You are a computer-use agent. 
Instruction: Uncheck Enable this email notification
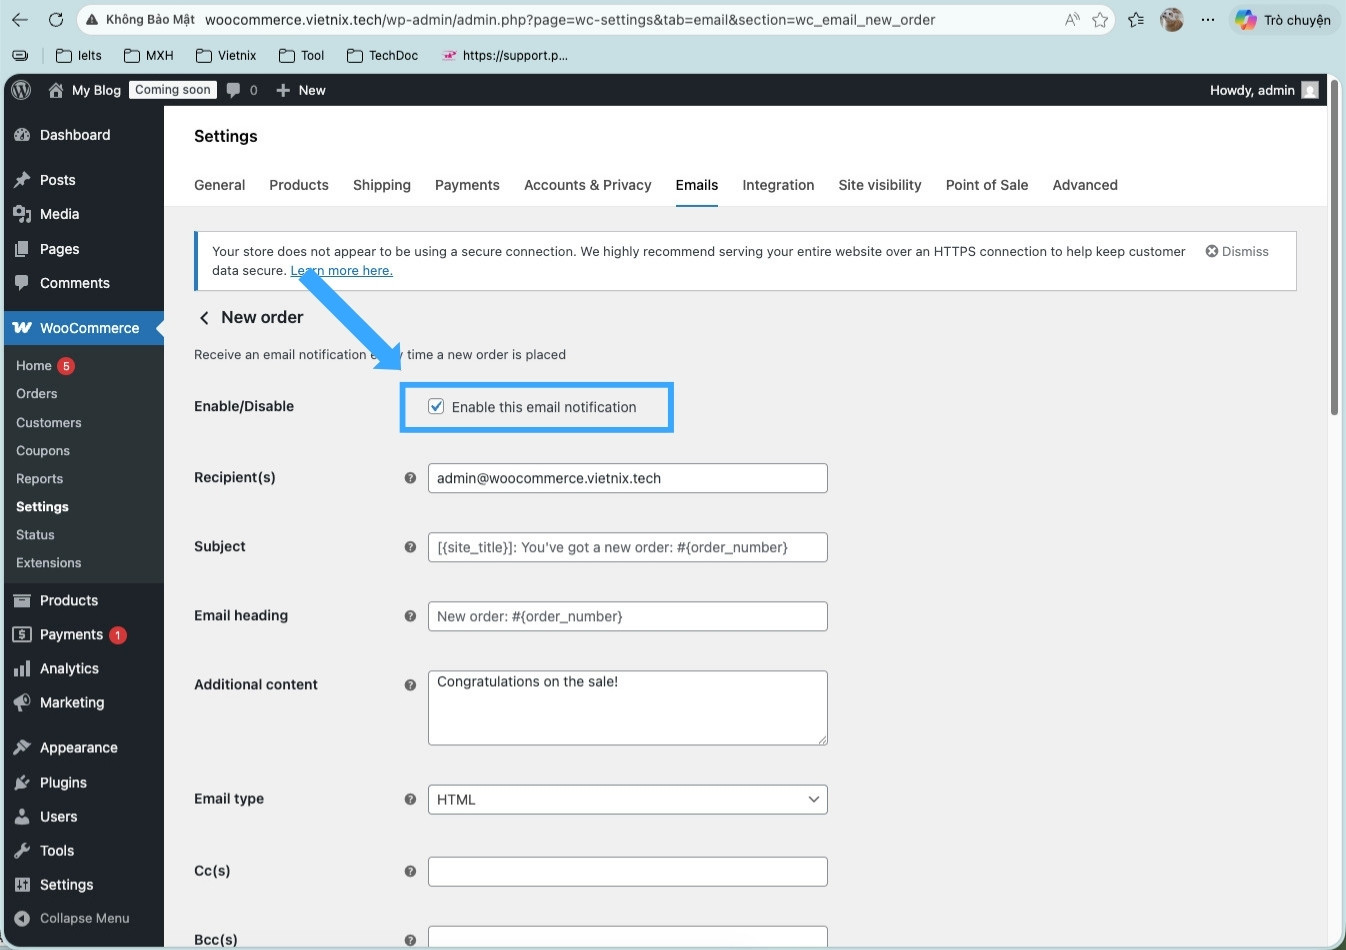point(436,406)
